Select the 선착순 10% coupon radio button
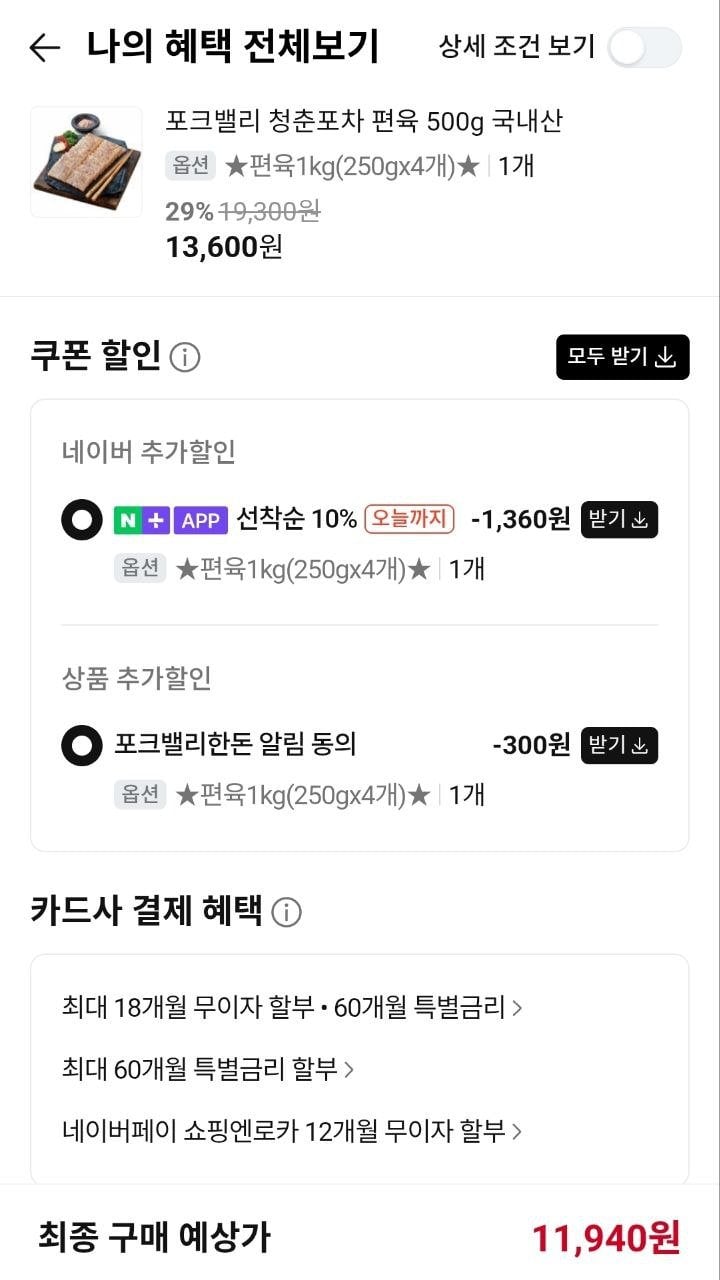 click(x=82, y=520)
